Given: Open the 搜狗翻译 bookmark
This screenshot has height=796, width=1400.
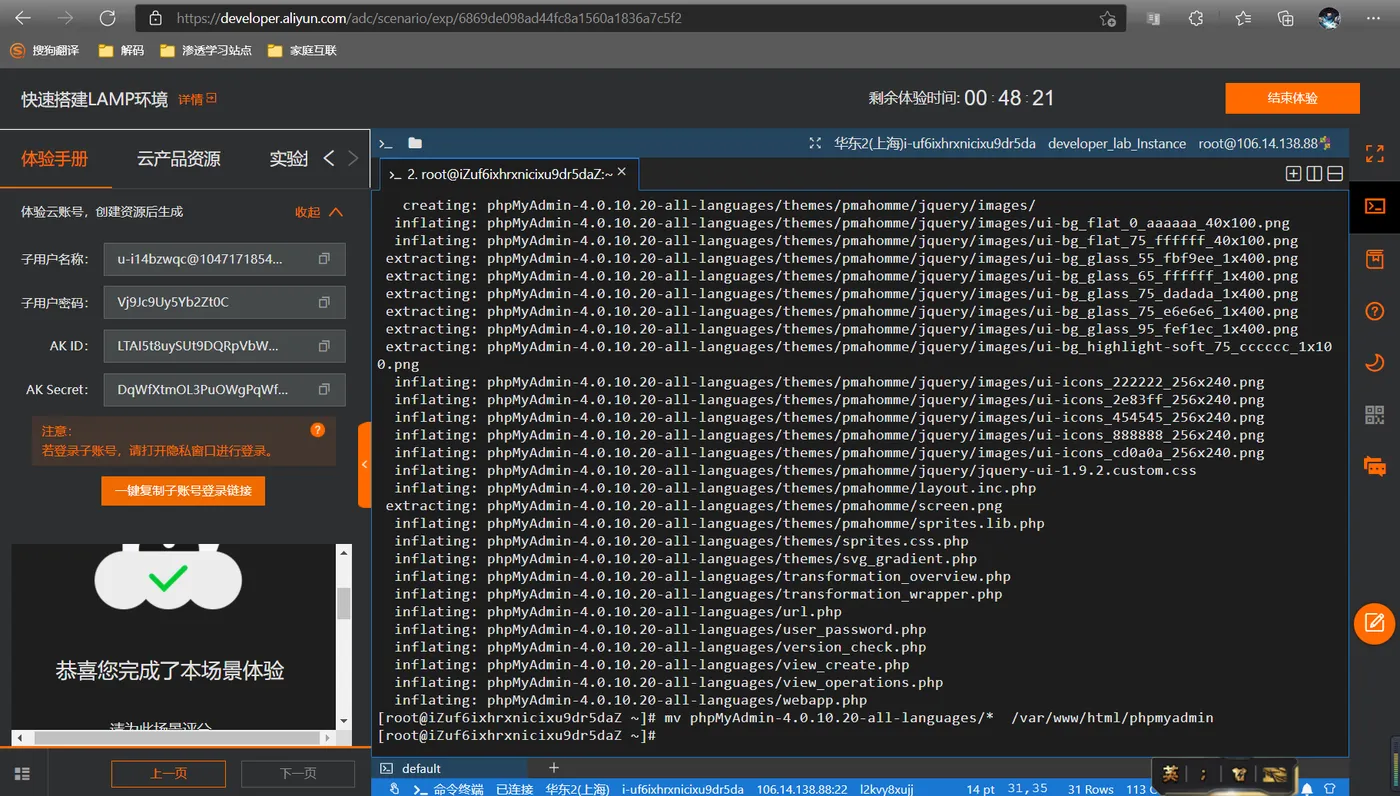Looking at the screenshot, I should (x=46, y=50).
